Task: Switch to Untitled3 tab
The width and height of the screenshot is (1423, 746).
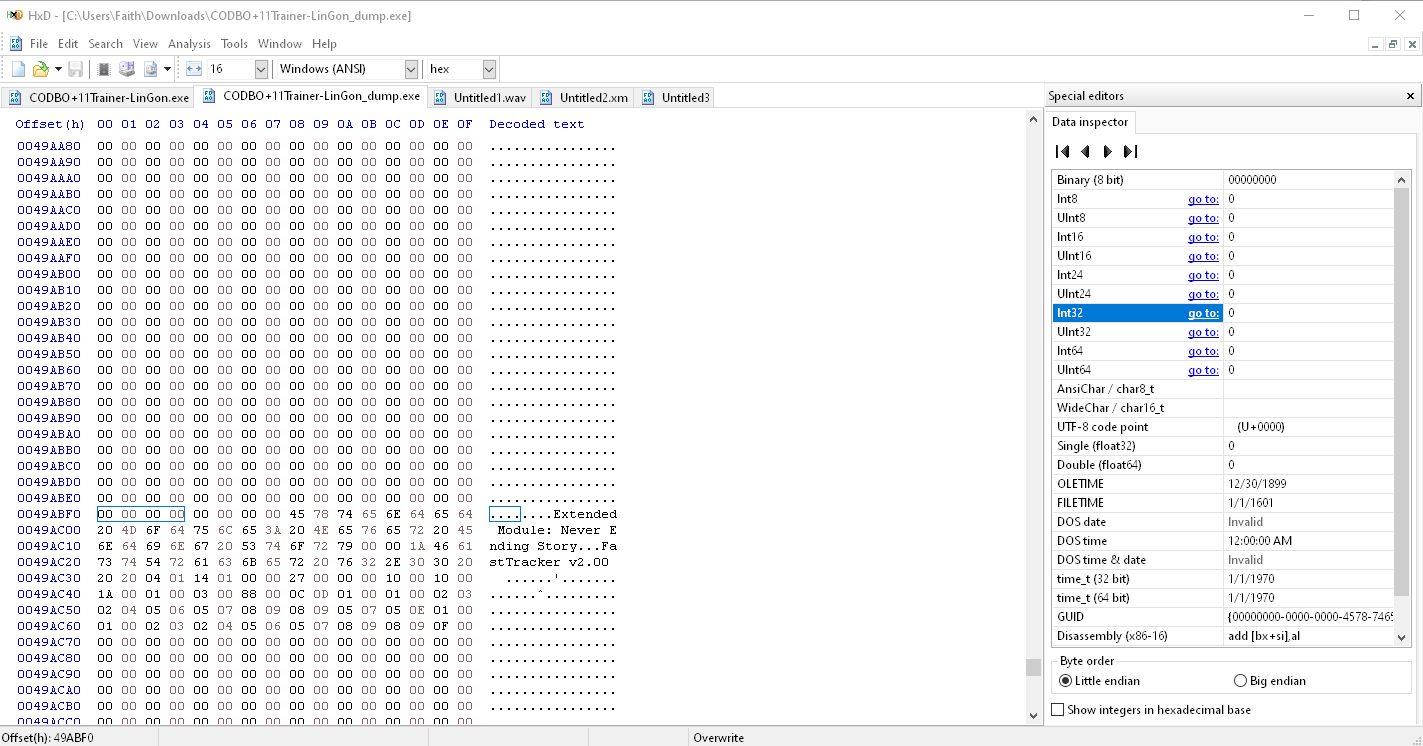Action: click(x=675, y=98)
